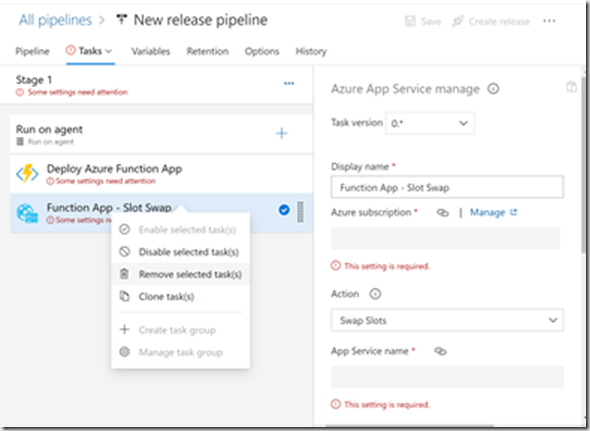
Task: Click the task info icon next to Azure App Service manage
Action: click(x=493, y=89)
